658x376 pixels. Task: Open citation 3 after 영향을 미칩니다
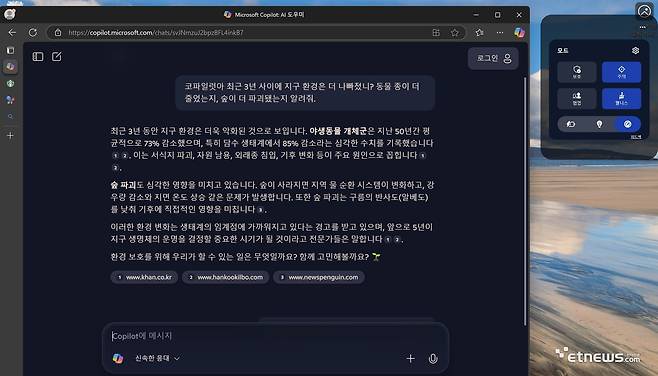pos(261,210)
